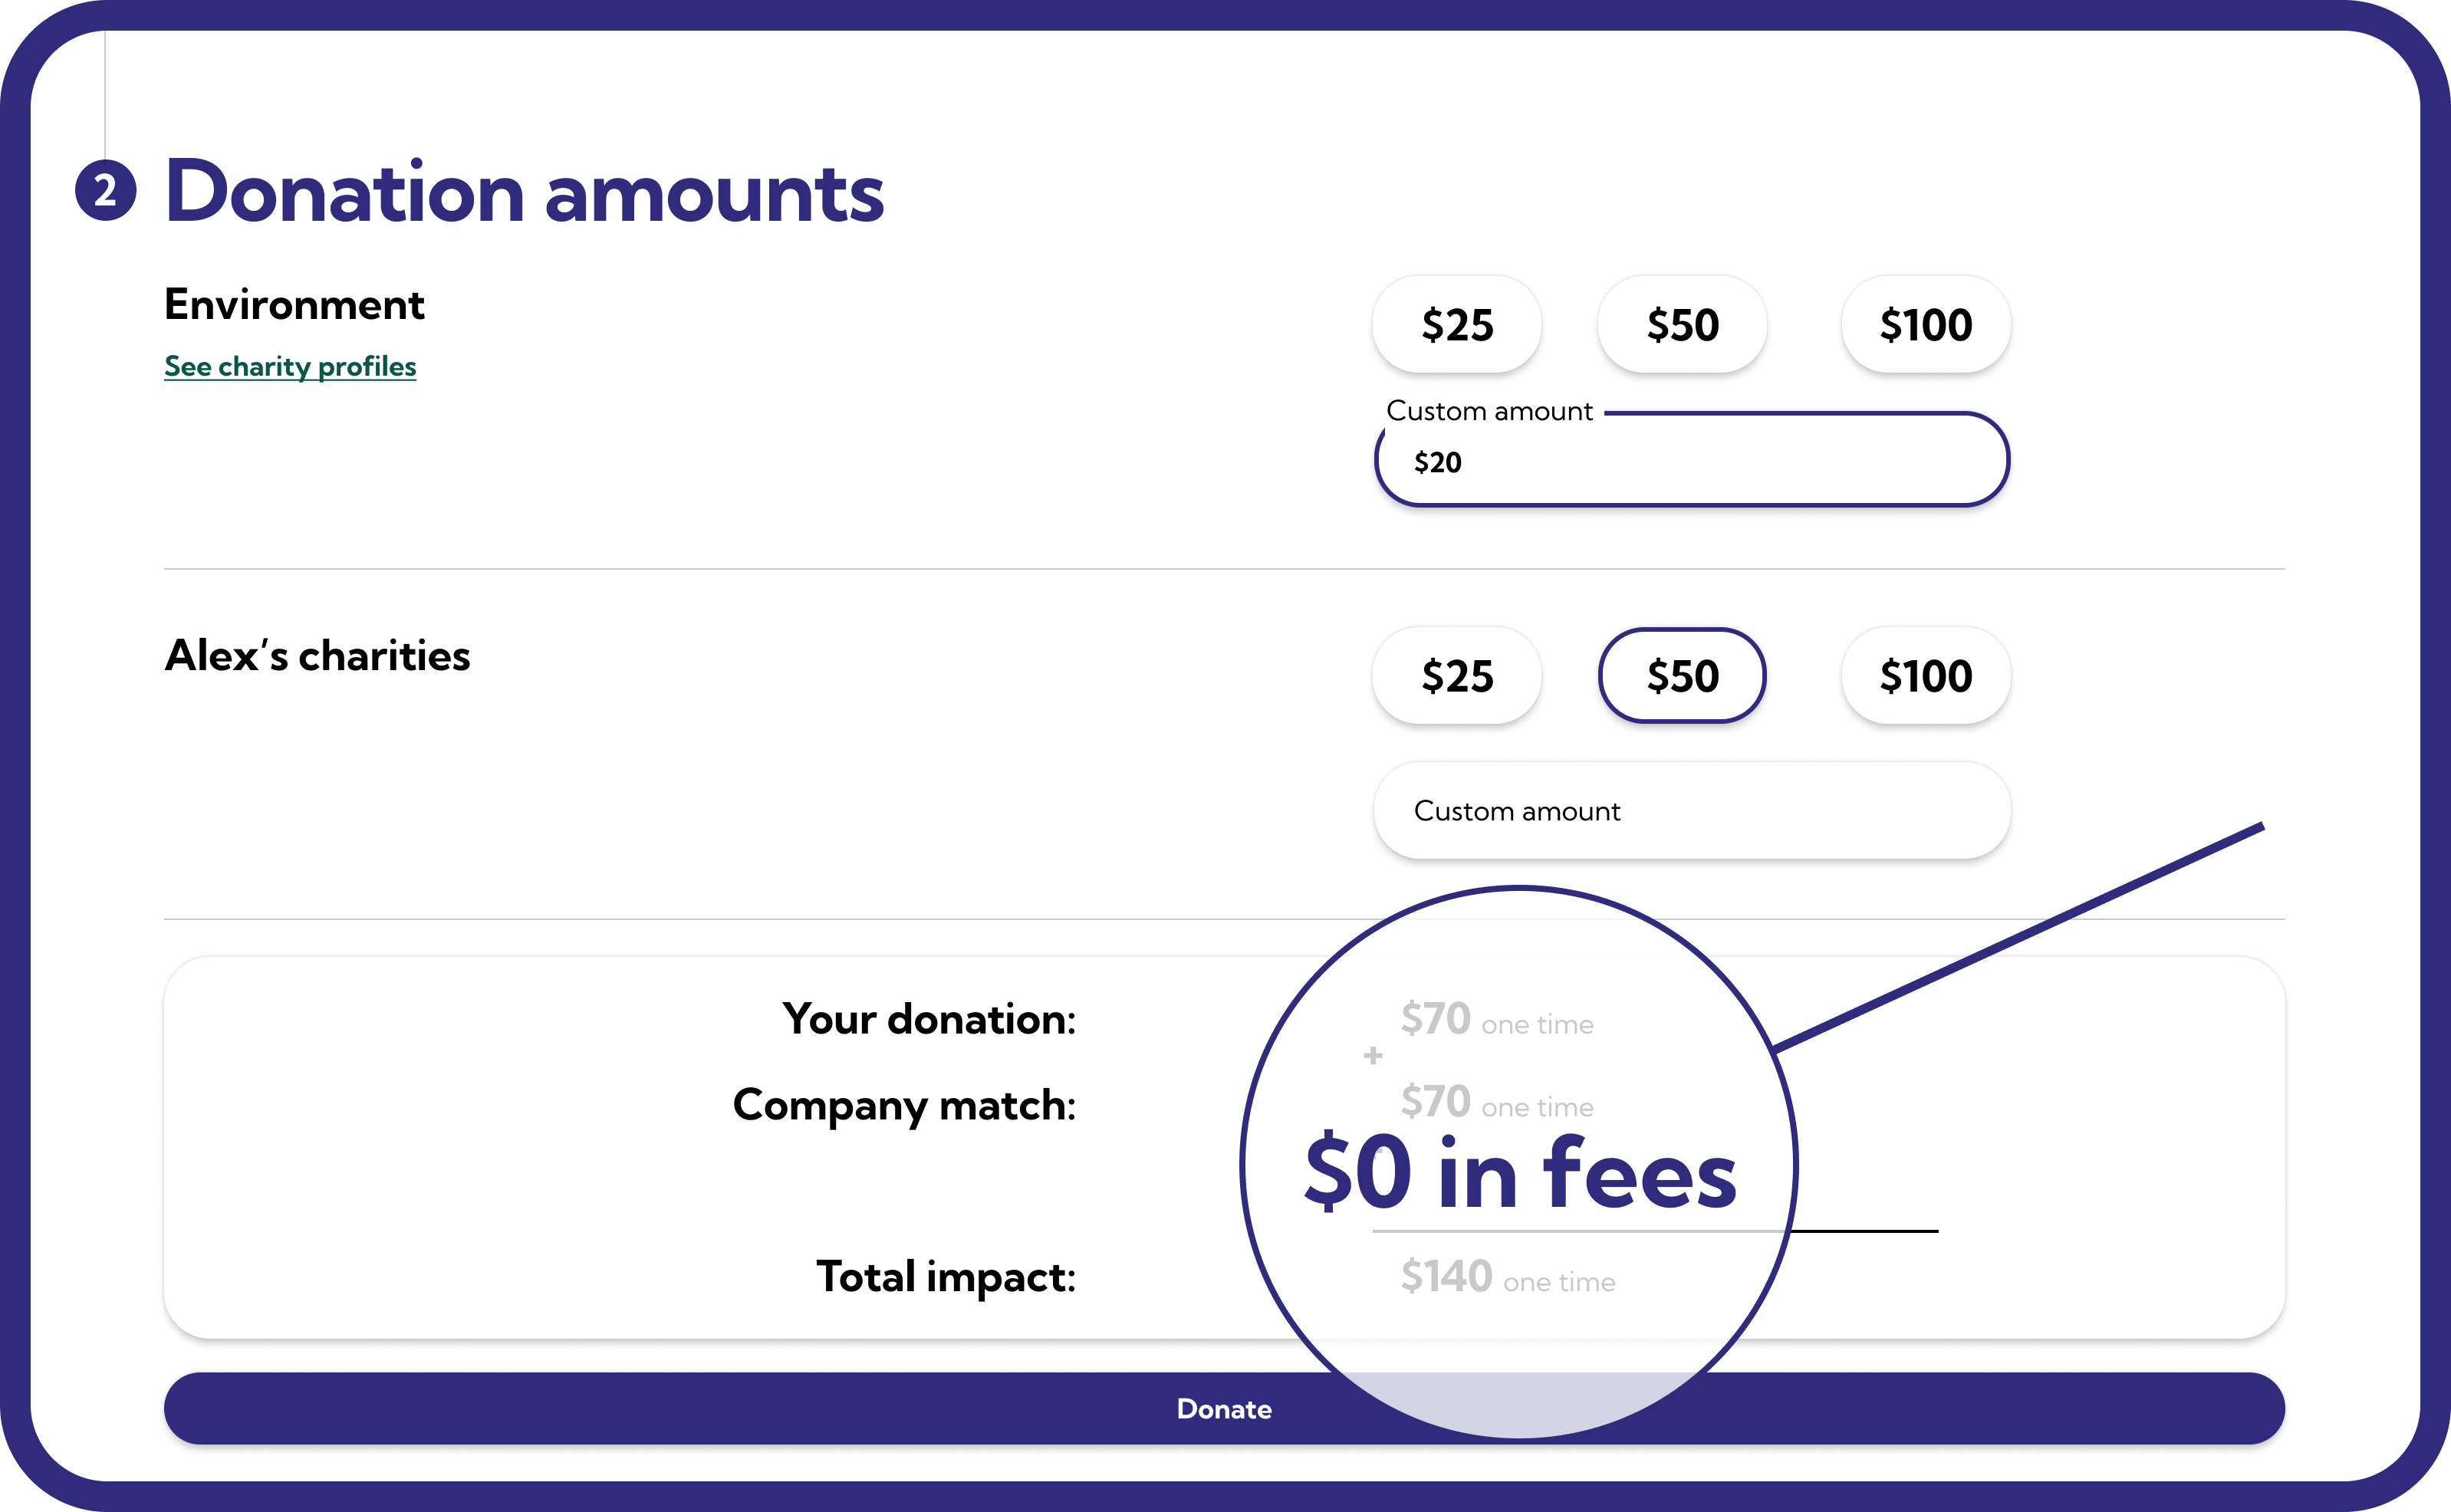Choose $100 for Alex's charities
Image resolution: width=2451 pixels, height=1512 pixels.
click(x=1925, y=676)
